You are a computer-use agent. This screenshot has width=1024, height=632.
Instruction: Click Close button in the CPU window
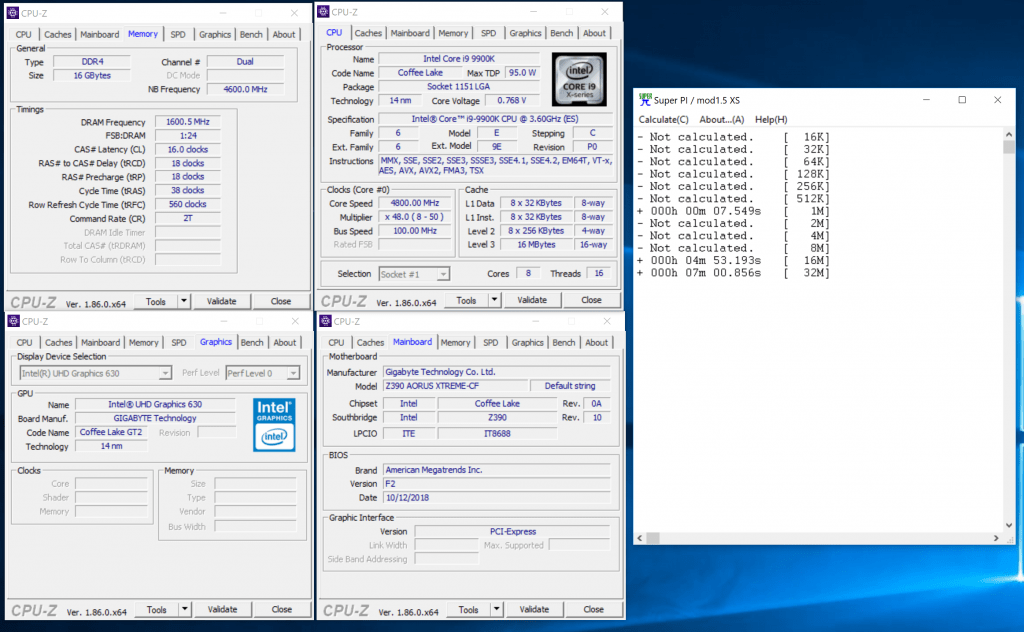592,300
